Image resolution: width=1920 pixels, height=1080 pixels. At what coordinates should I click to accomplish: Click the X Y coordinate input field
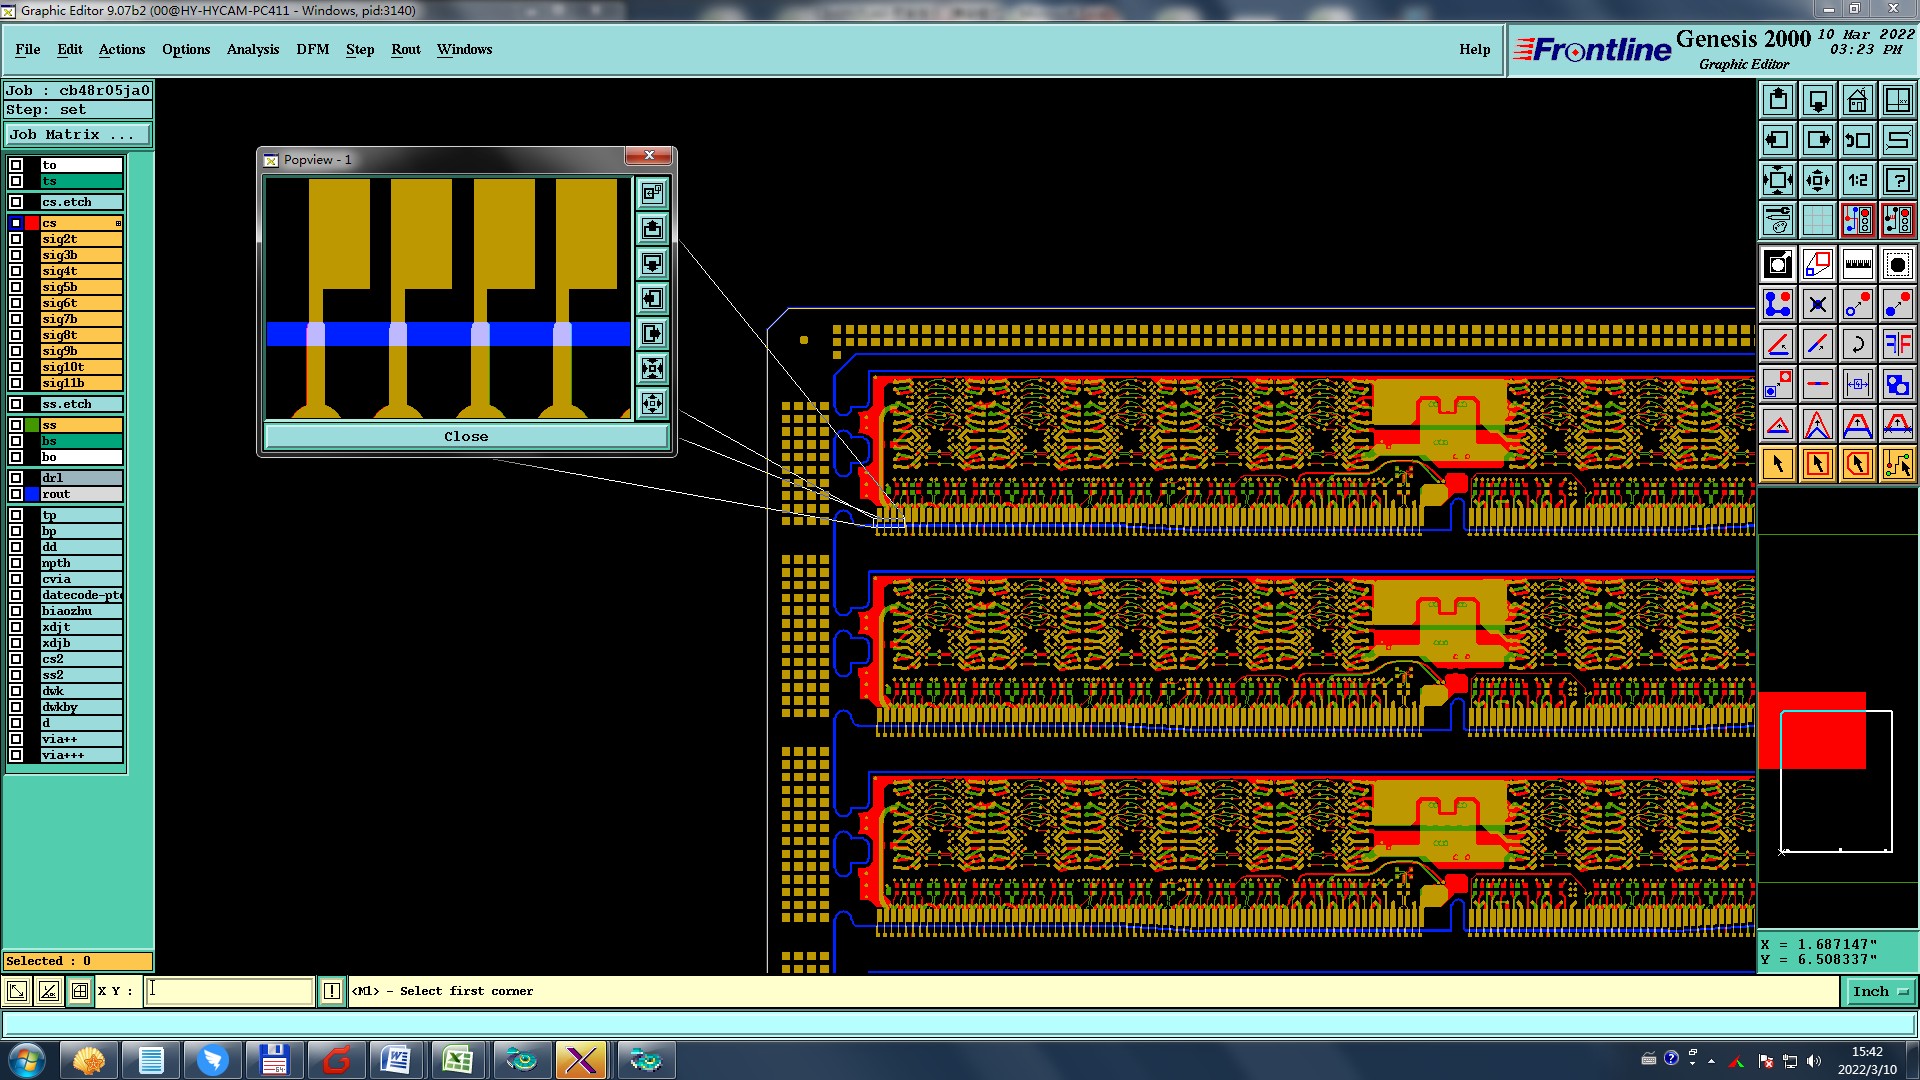230,991
